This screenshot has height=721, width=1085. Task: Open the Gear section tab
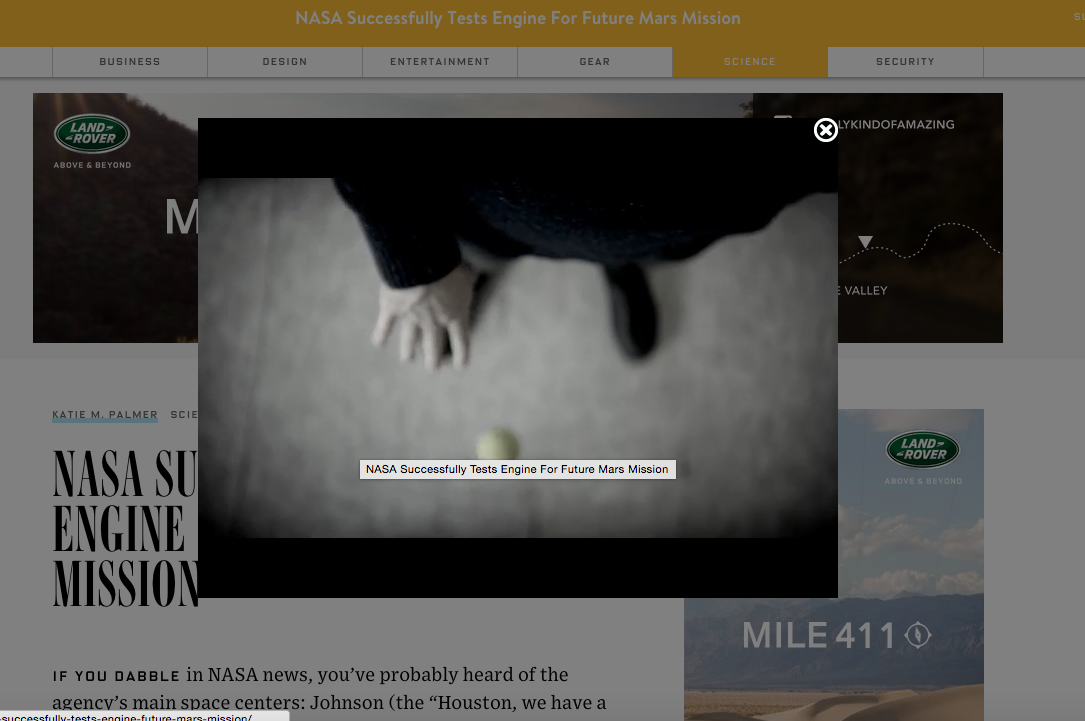[595, 62]
